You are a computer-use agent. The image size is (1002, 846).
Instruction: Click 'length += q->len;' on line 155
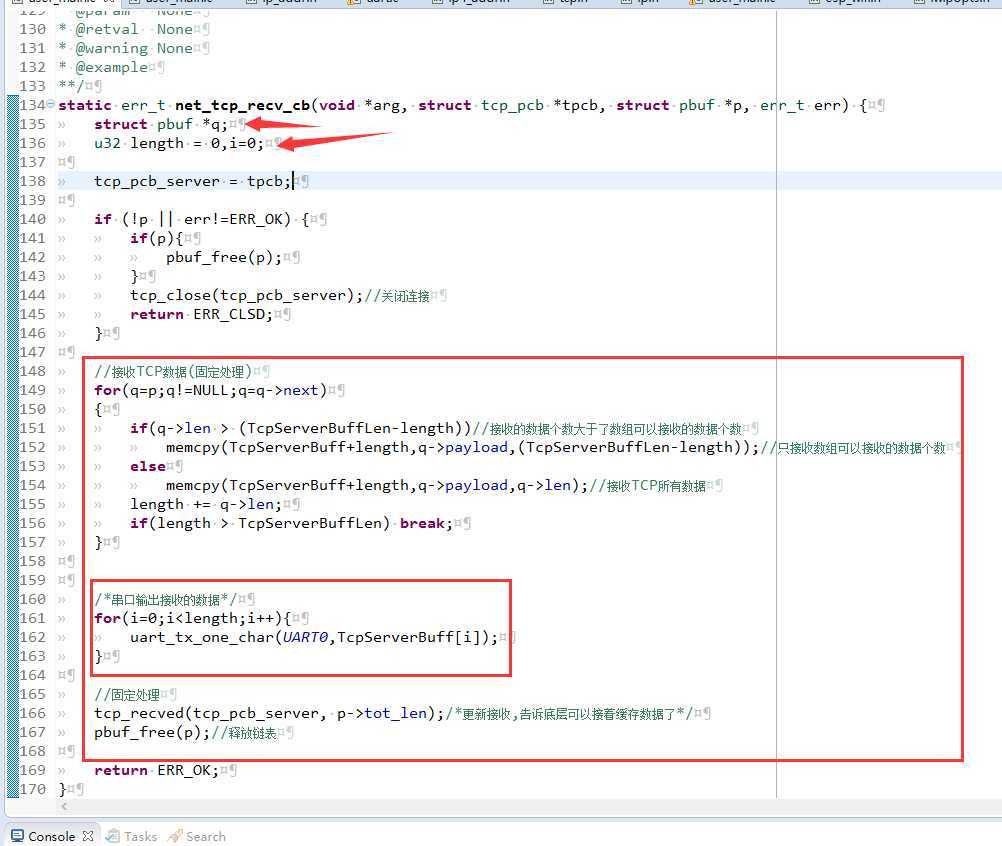point(206,504)
